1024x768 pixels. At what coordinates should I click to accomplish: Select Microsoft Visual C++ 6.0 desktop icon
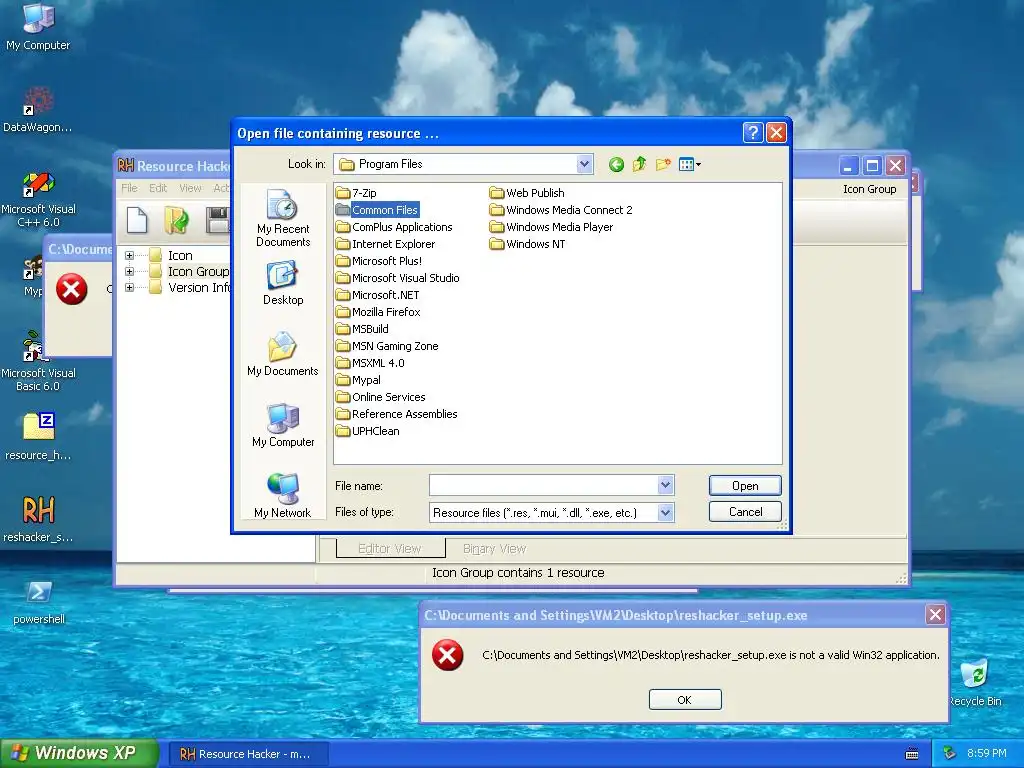click(38, 199)
